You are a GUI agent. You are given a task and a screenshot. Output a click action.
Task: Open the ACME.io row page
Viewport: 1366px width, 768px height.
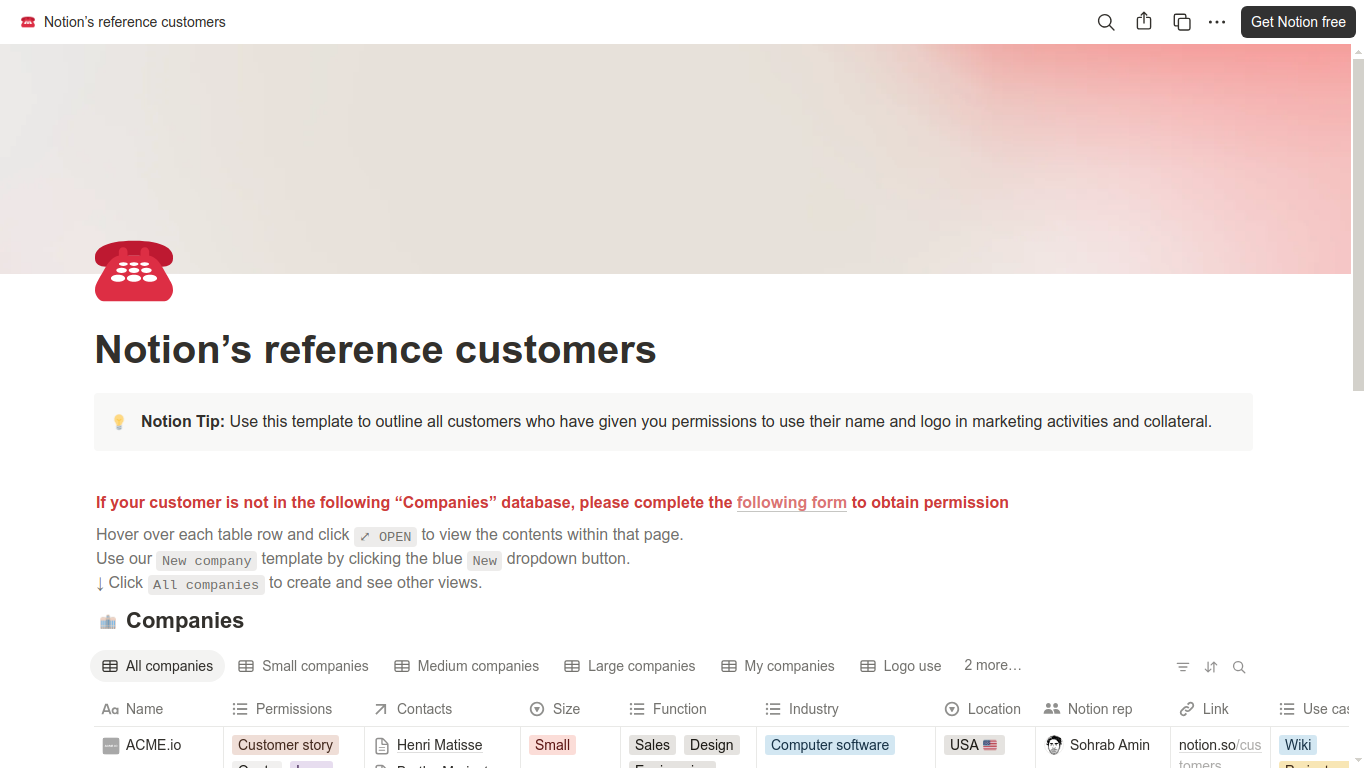click(154, 745)
